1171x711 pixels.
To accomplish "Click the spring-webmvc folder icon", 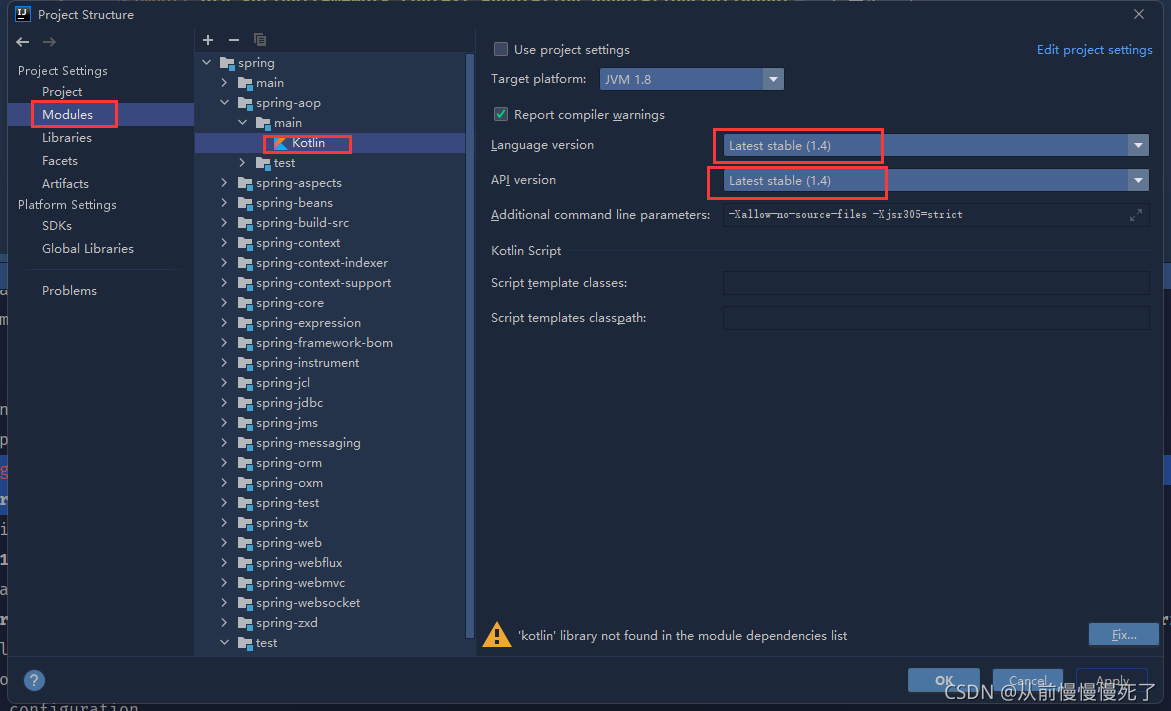I will [245, 583].
